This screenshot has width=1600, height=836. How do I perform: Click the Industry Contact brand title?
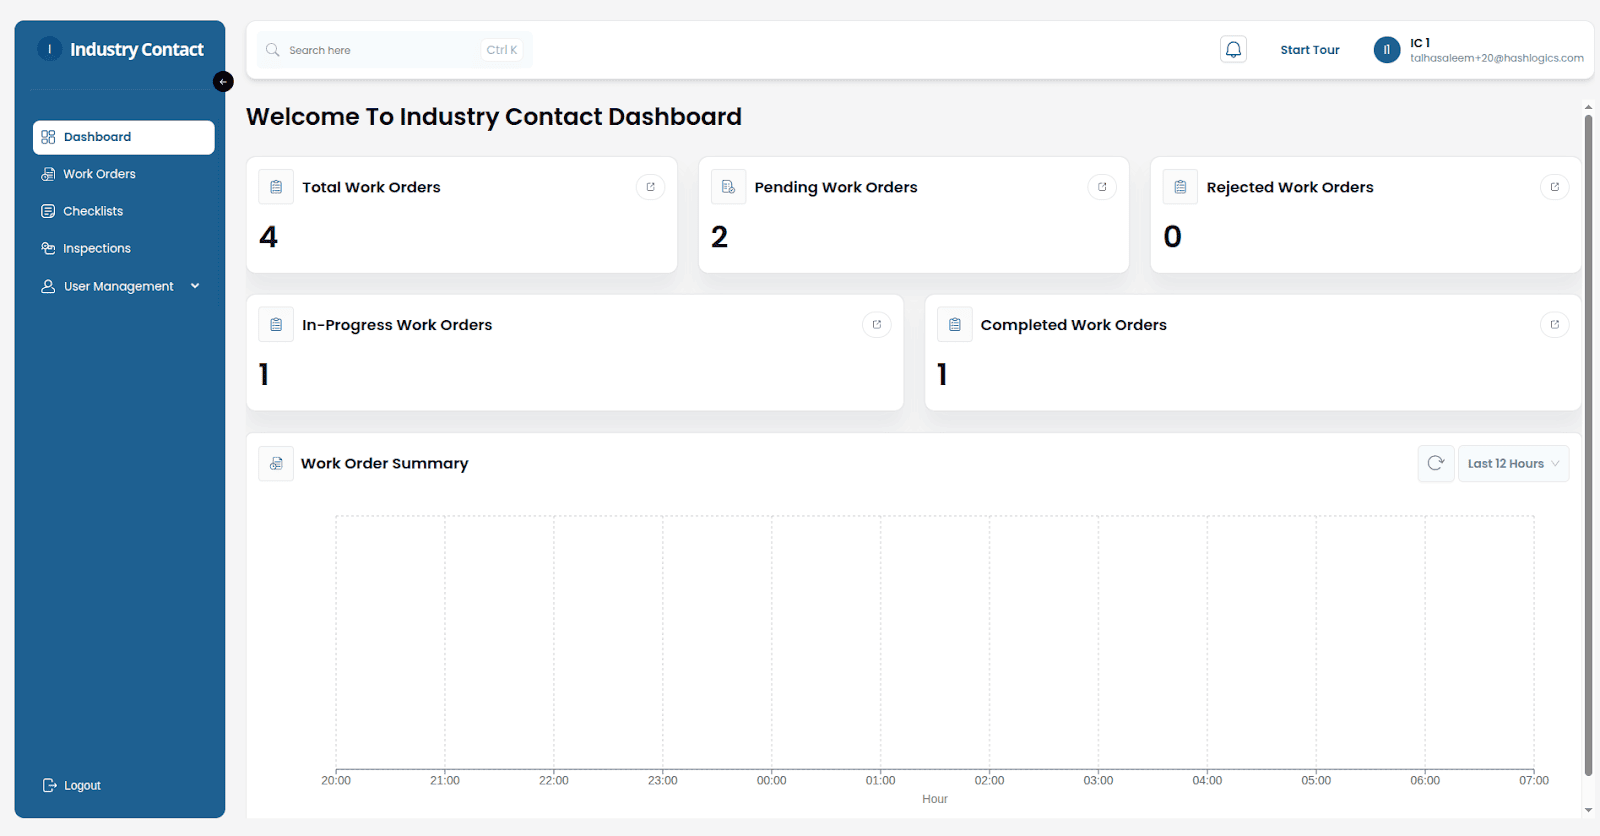137,49
